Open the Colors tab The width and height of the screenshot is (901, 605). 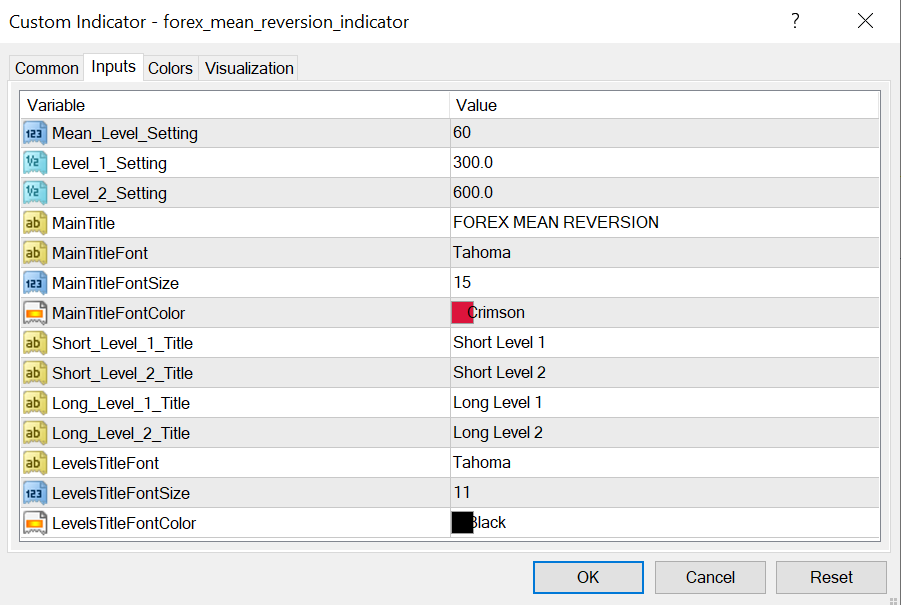(170, 68)
